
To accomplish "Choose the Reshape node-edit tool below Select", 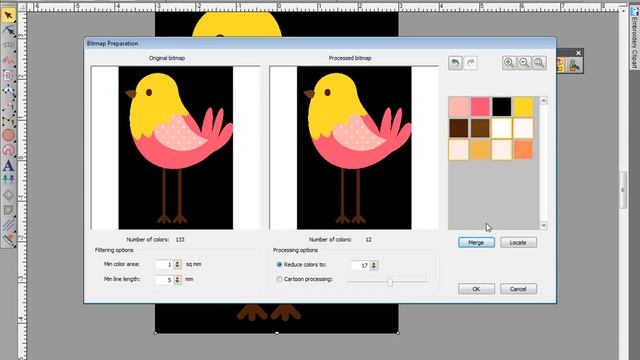I will click(8, 31).
